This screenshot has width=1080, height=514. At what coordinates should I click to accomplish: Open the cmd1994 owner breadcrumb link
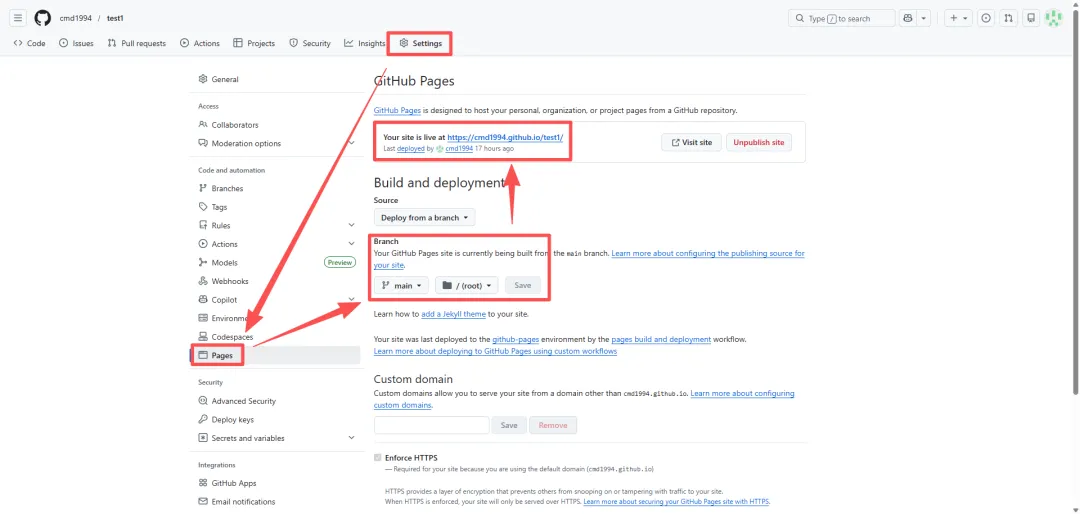(x=74, y=18)
